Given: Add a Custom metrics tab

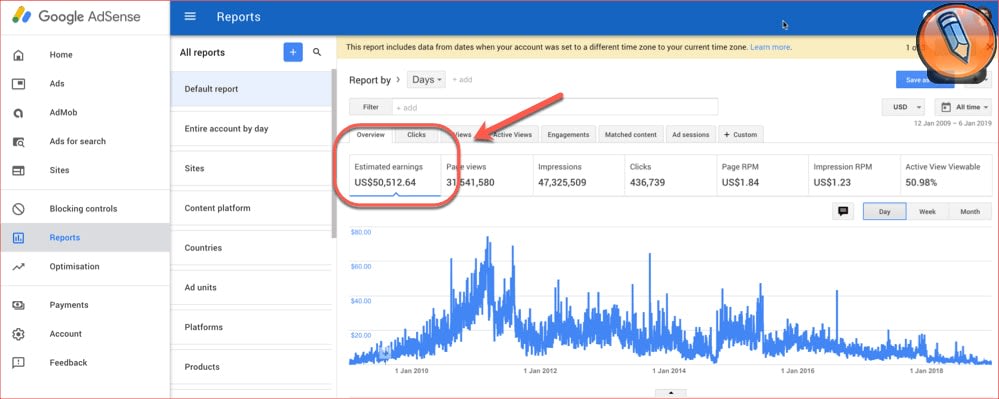Looking at the screenshot, I should pos(741,134).
